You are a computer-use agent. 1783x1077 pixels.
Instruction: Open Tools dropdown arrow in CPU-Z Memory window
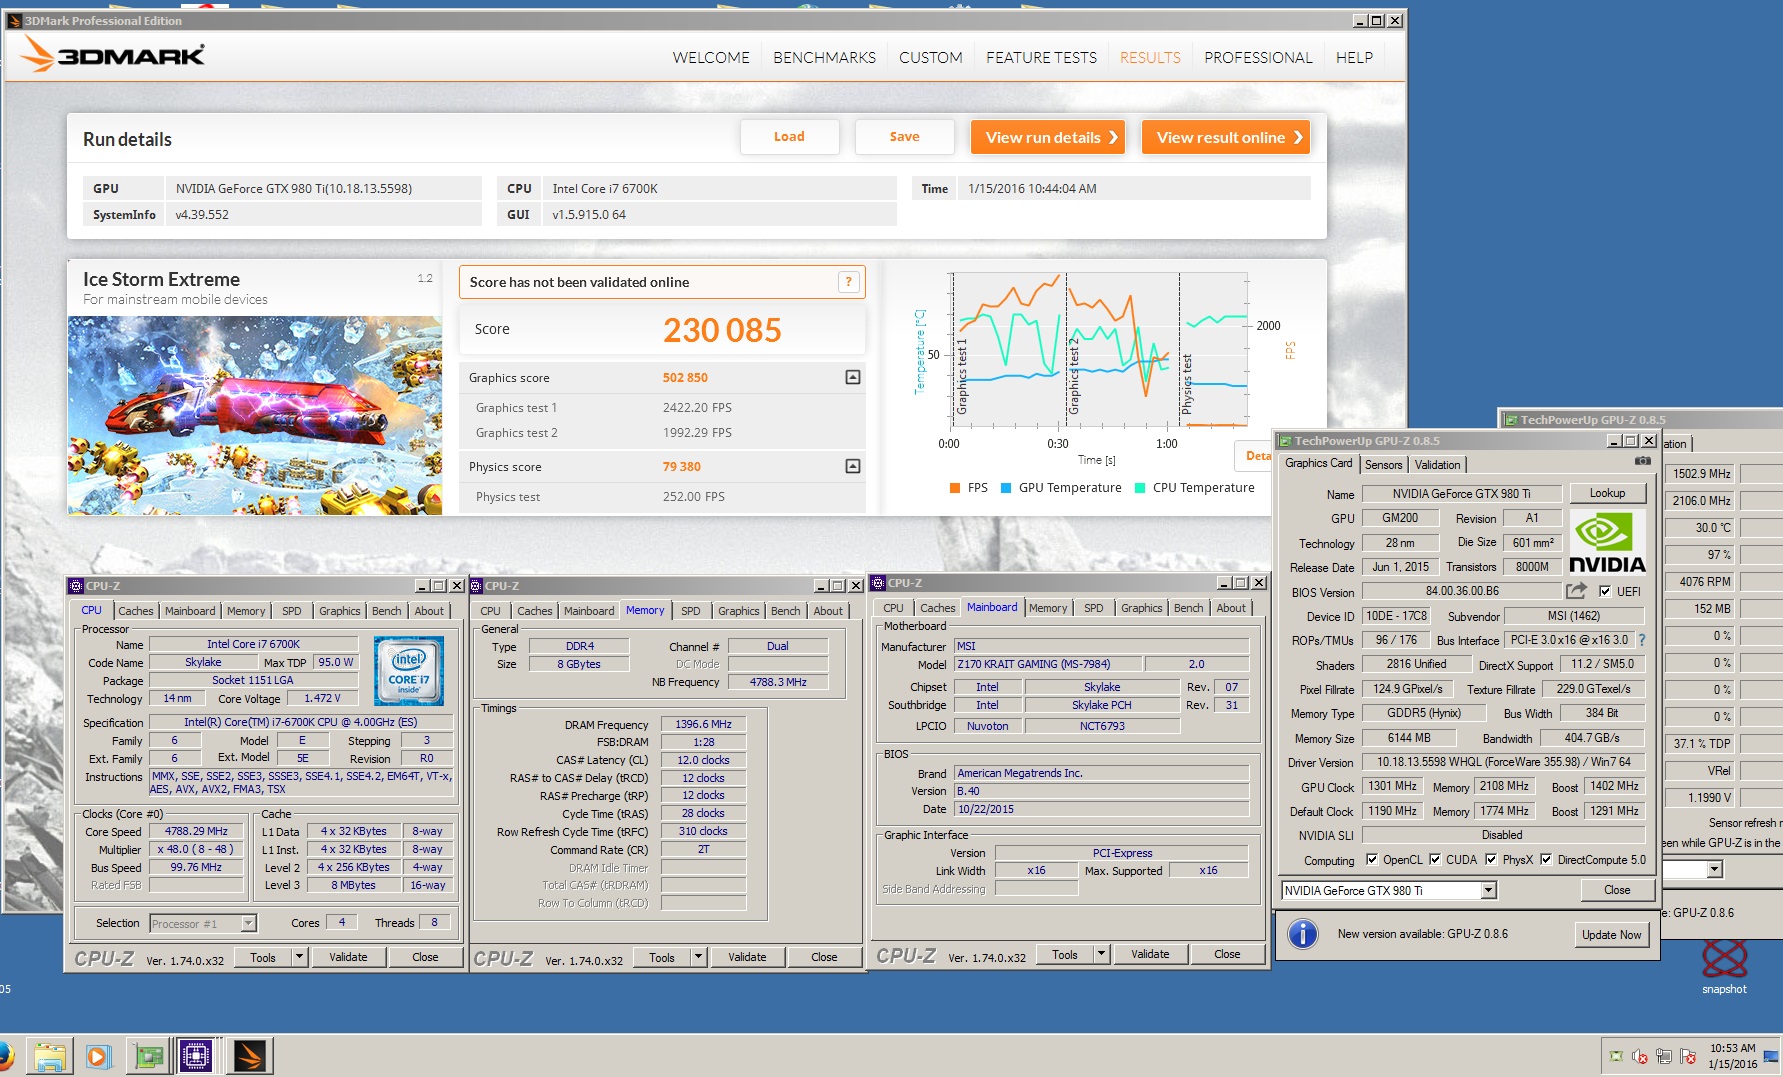tap(698, 957)
